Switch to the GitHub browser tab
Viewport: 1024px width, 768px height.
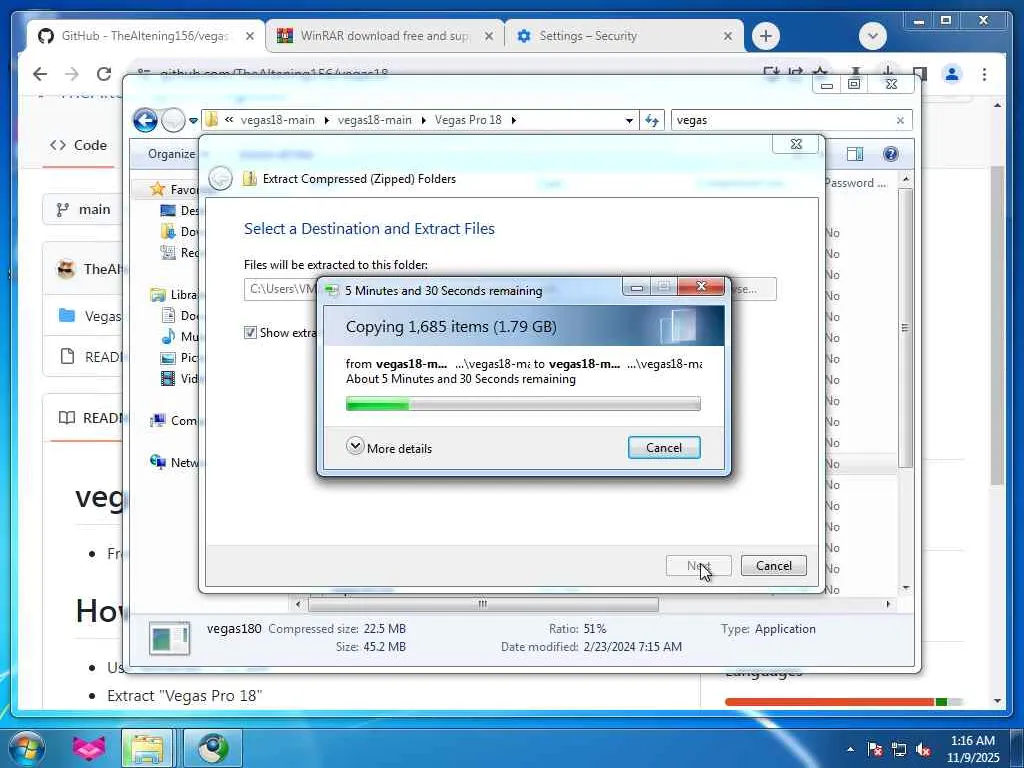(144, 36)
